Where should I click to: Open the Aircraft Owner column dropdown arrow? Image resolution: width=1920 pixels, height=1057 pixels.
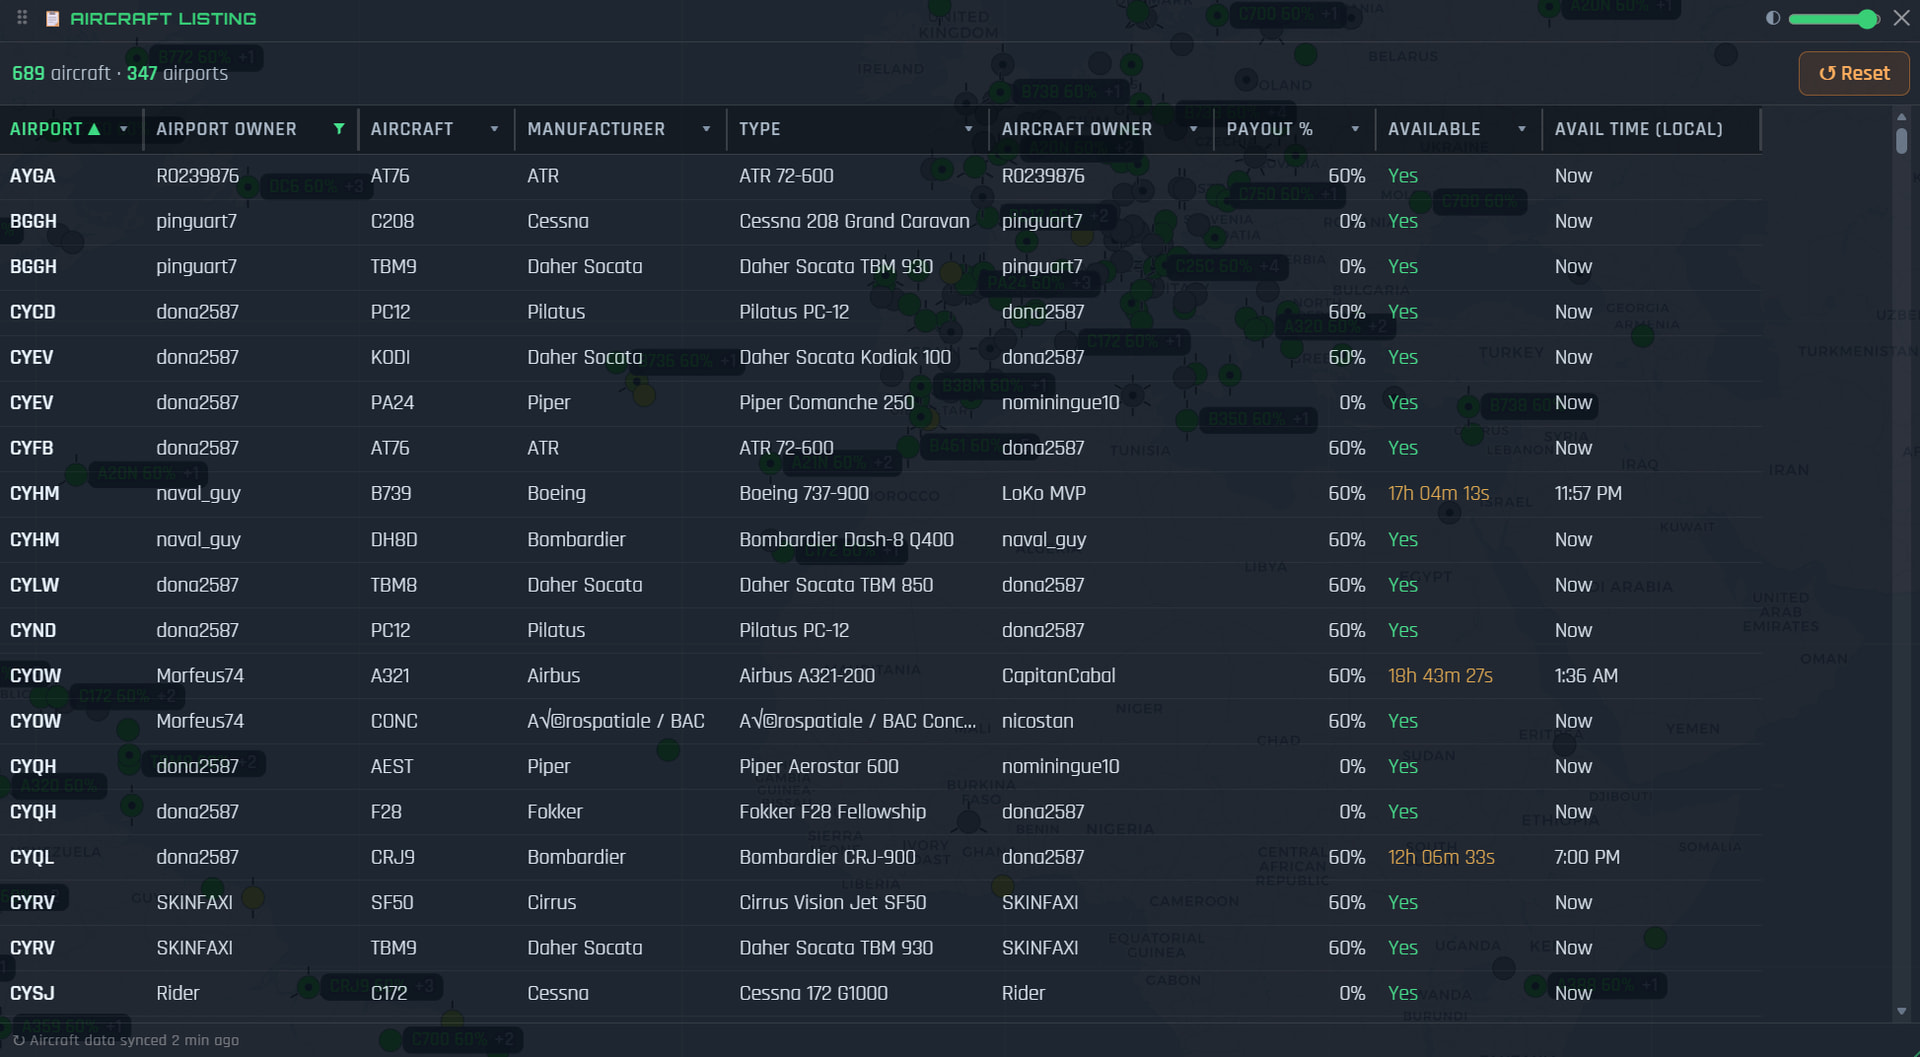pyautogui.click(x=1193, y=129)
